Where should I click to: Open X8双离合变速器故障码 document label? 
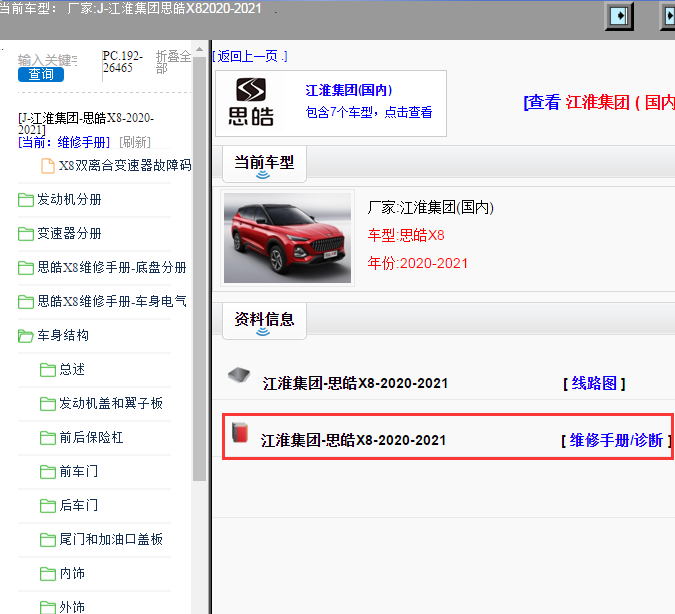pos(125,165)
